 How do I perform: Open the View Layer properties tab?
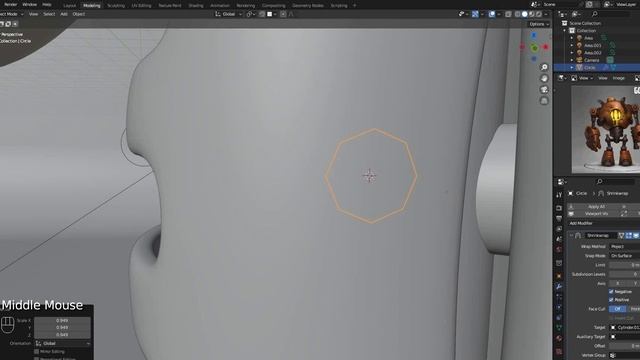coord(559,229)
